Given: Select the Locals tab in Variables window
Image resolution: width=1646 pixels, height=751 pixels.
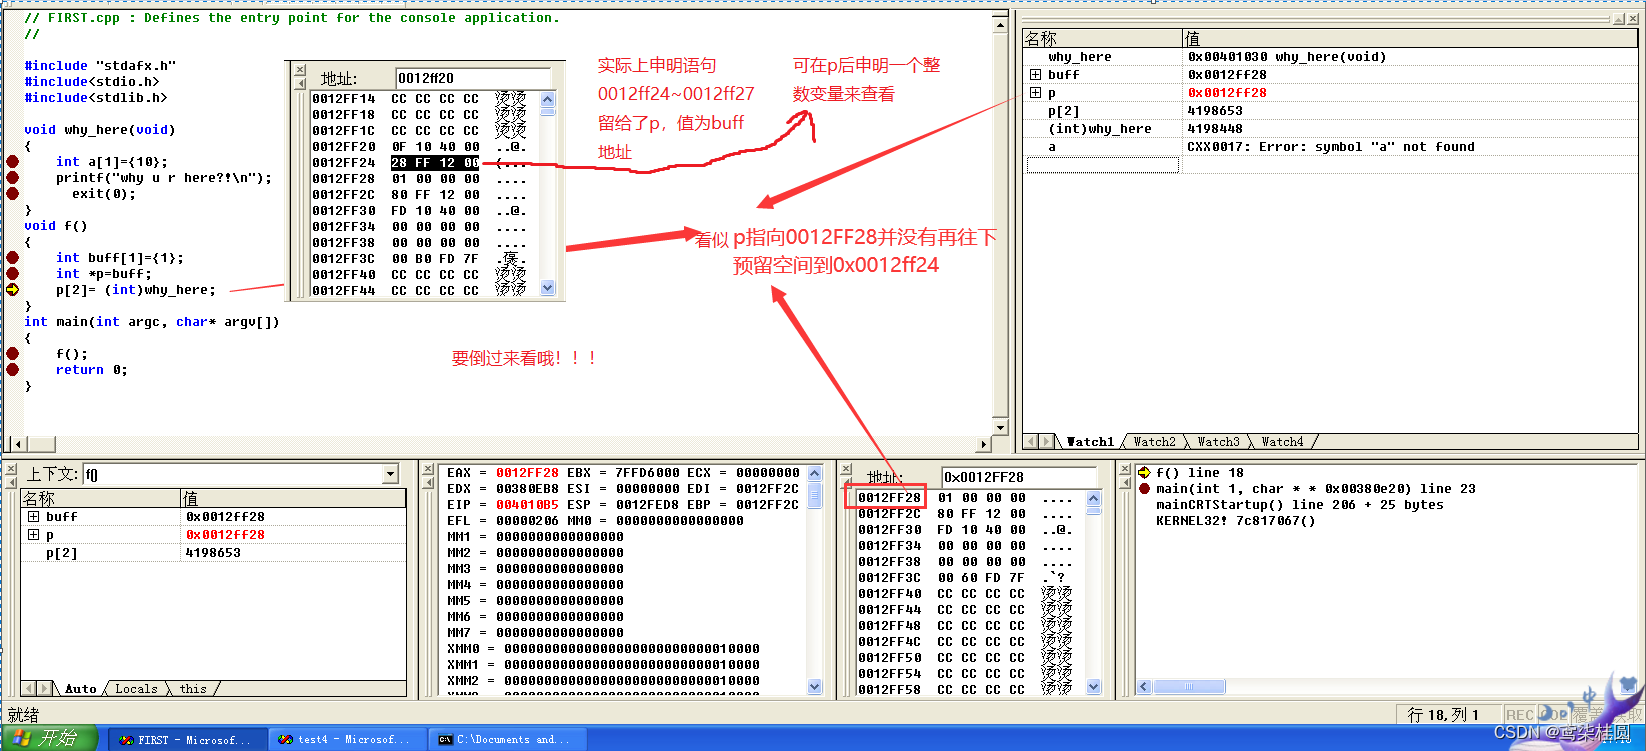Looking at the screenshot, I should point(136,688).
